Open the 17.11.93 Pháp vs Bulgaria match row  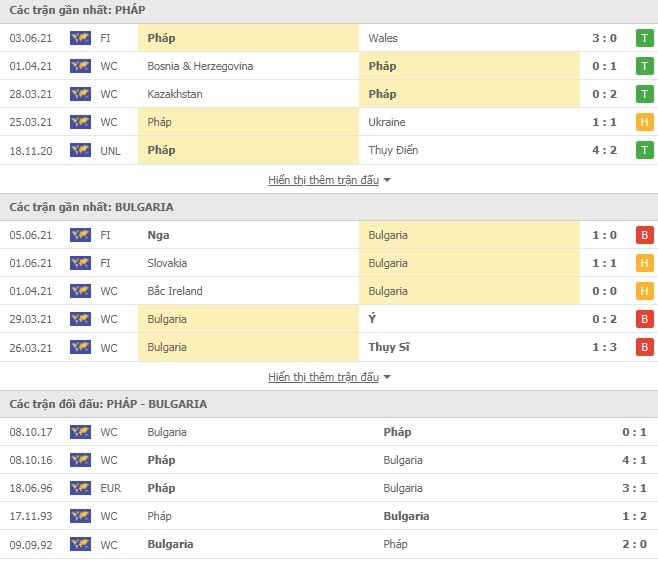pos(329,516)
